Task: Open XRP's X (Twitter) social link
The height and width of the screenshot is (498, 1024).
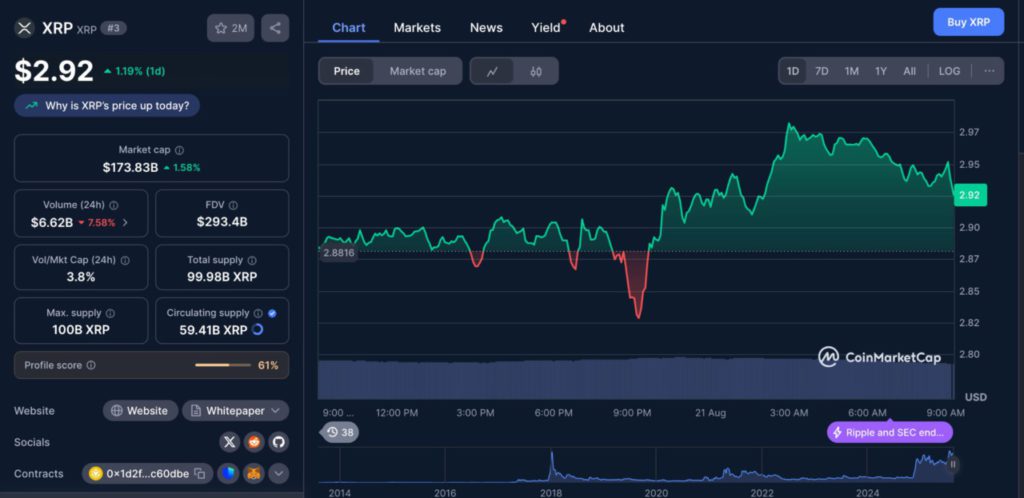Action: pos(230,441)
